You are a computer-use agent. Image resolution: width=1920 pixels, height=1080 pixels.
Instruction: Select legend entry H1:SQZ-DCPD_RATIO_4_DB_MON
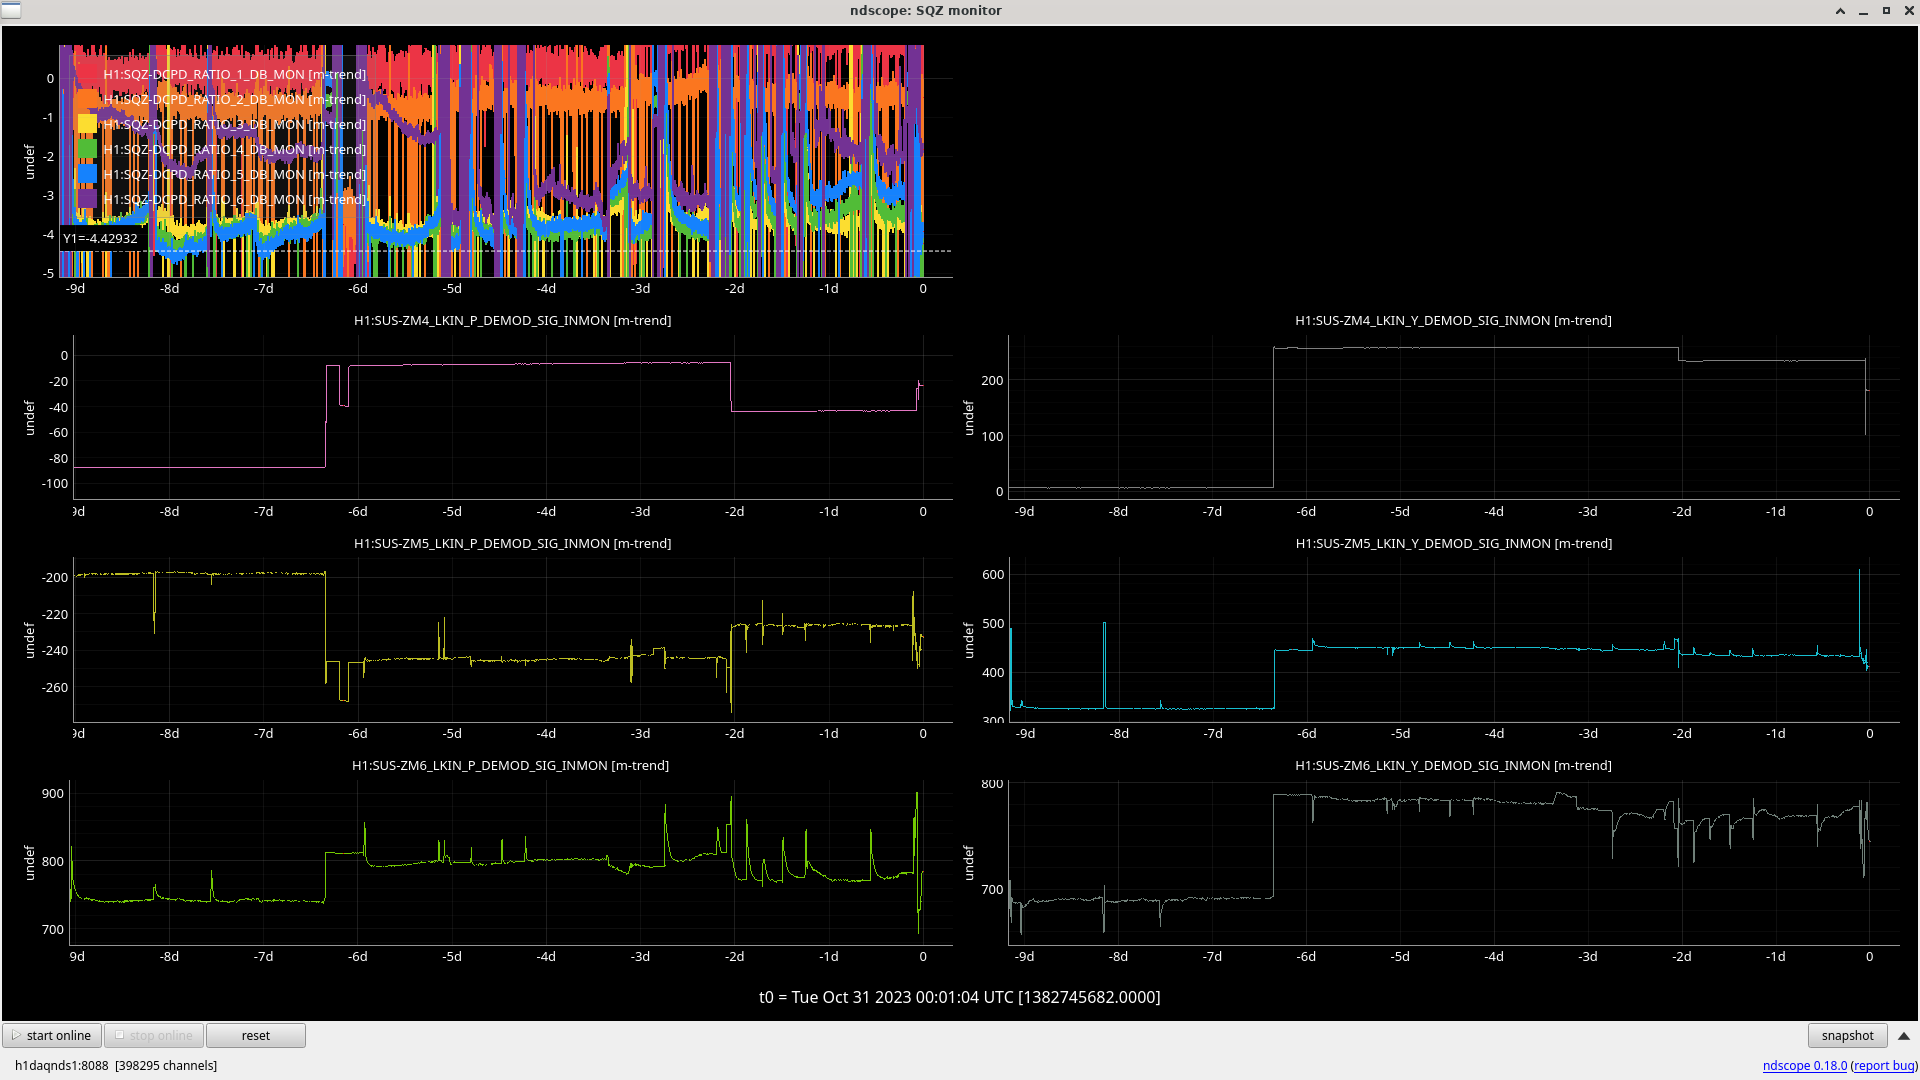pos(235,149)
